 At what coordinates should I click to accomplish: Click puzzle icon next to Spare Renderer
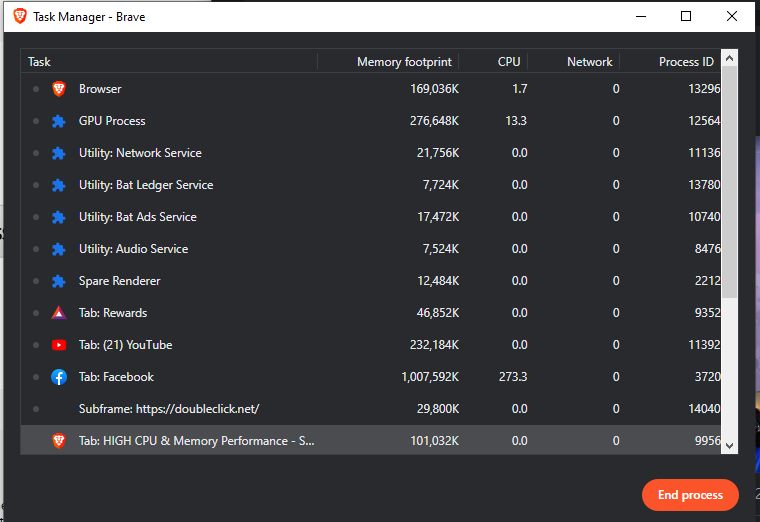click(59, 281)
